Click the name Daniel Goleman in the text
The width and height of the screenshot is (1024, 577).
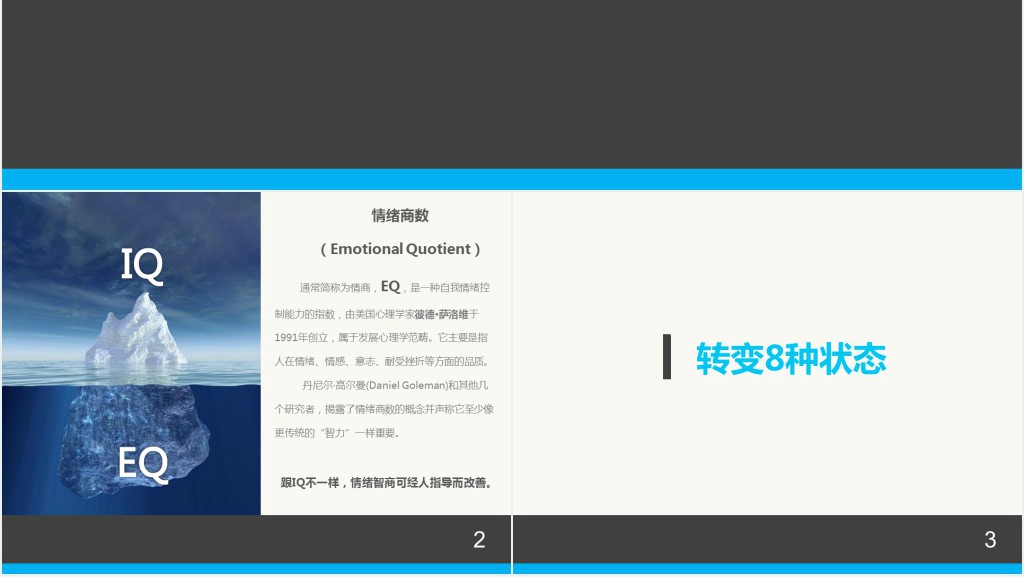[x=406, y=385]
